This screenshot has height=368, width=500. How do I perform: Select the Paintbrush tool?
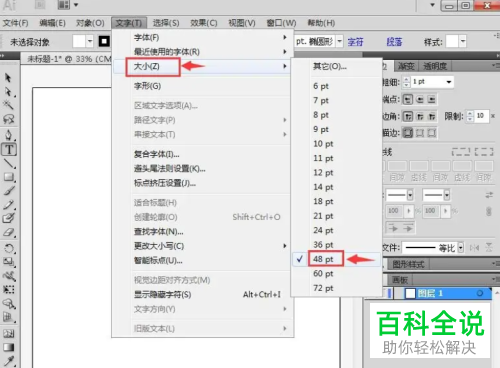point(9,191)
